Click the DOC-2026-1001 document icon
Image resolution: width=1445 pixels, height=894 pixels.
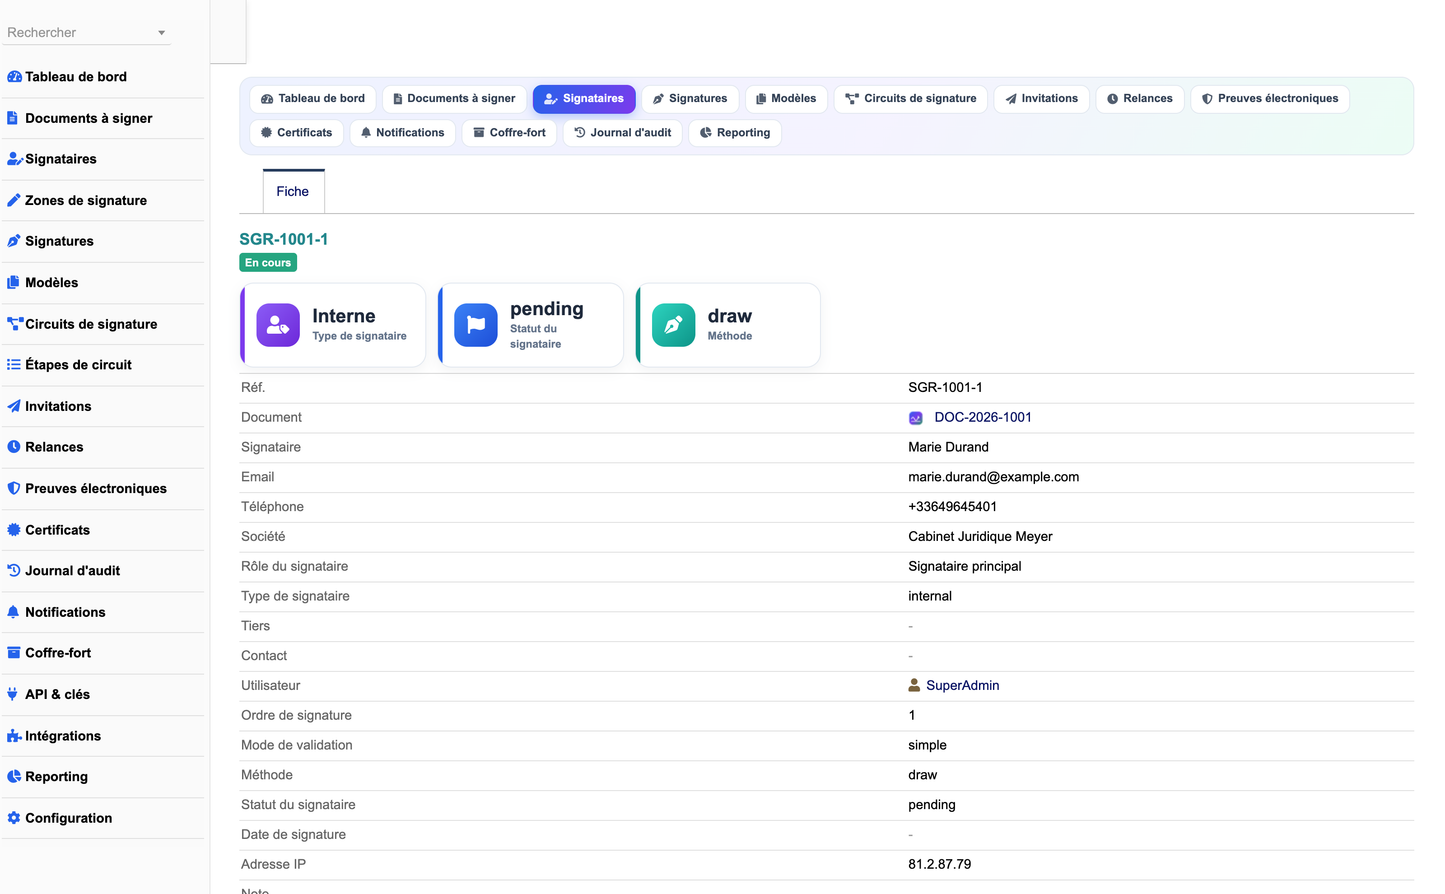coord(915,418)
